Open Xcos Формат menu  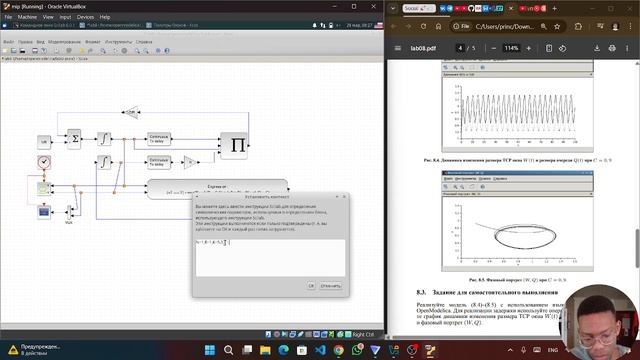pyautogui.click(x=93, y=42)
